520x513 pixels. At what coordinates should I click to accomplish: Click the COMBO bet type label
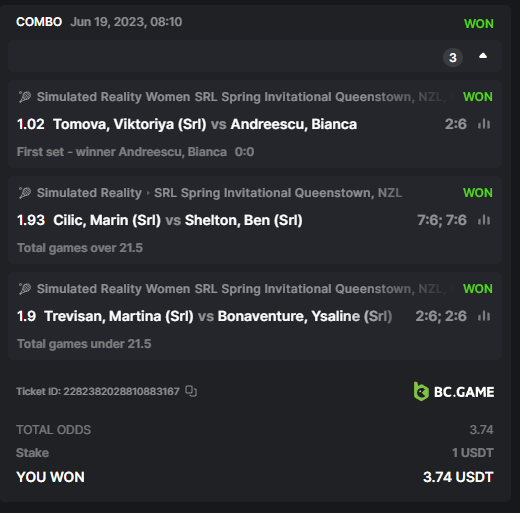(39, 22)
